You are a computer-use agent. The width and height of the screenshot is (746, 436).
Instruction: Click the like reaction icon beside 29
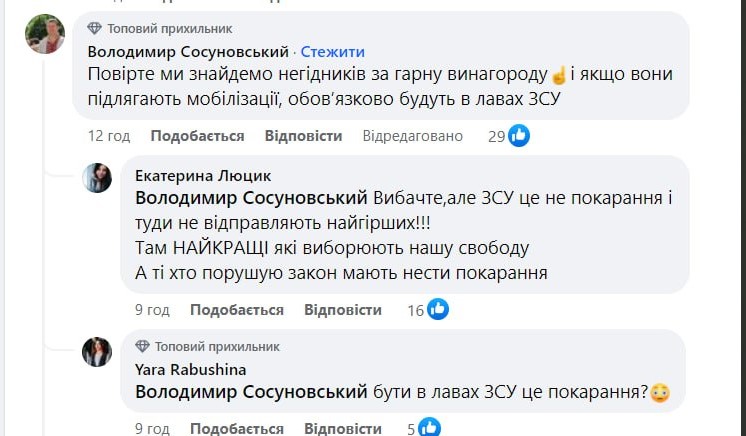(519, 135)
